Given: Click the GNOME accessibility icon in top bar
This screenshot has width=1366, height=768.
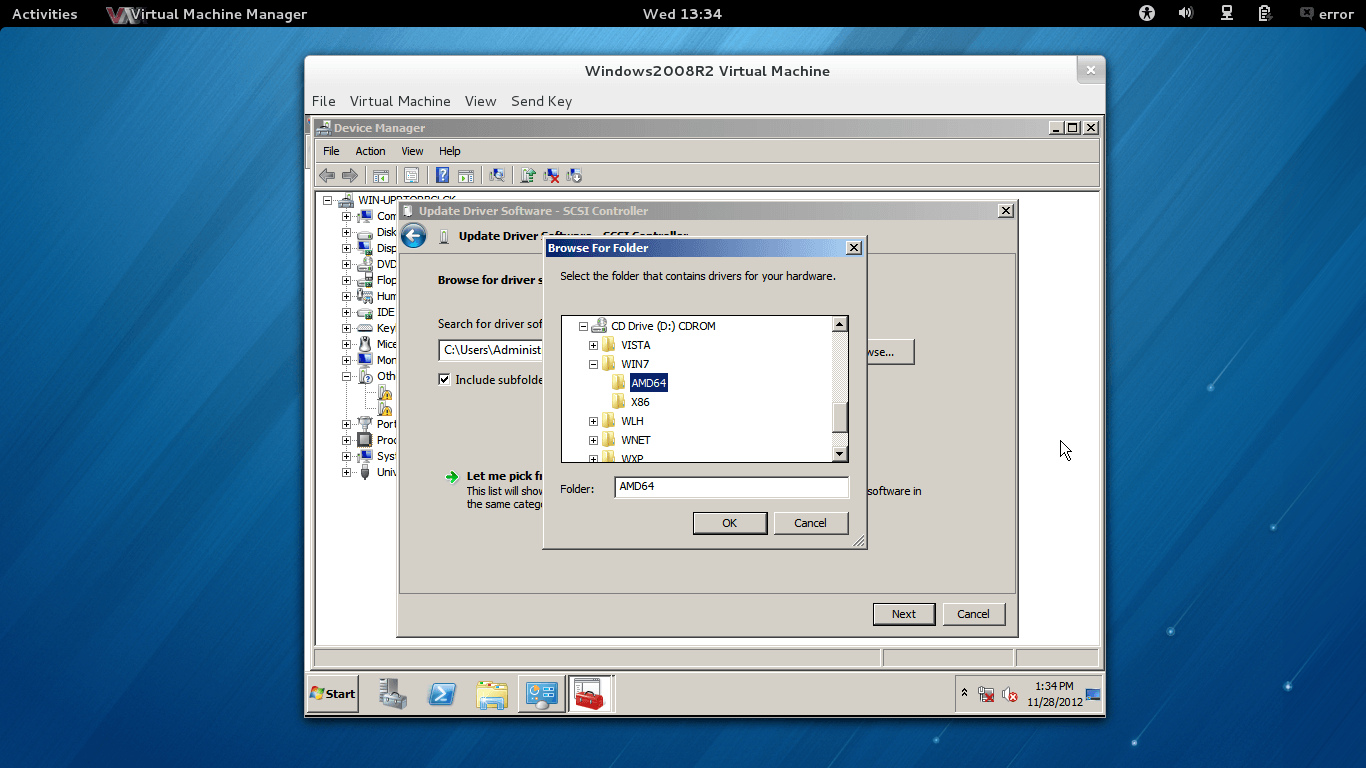Looking at the screenshot, I should click(1146, 13).
